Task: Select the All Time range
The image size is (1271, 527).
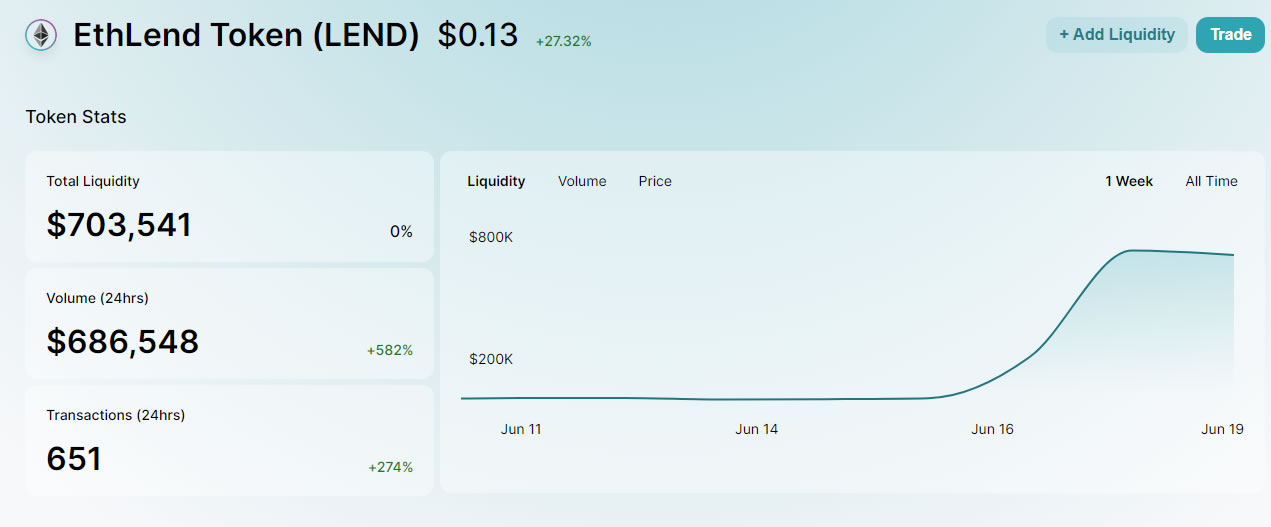Action: point(1211,181)
